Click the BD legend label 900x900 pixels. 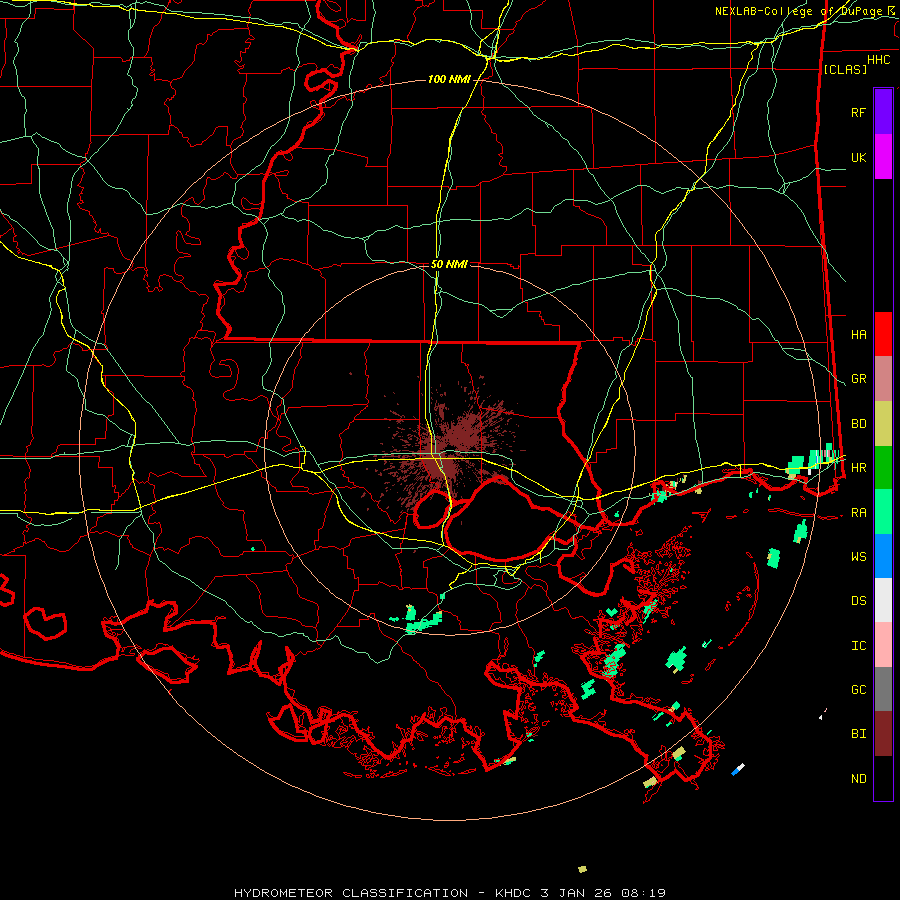(858, 424)
